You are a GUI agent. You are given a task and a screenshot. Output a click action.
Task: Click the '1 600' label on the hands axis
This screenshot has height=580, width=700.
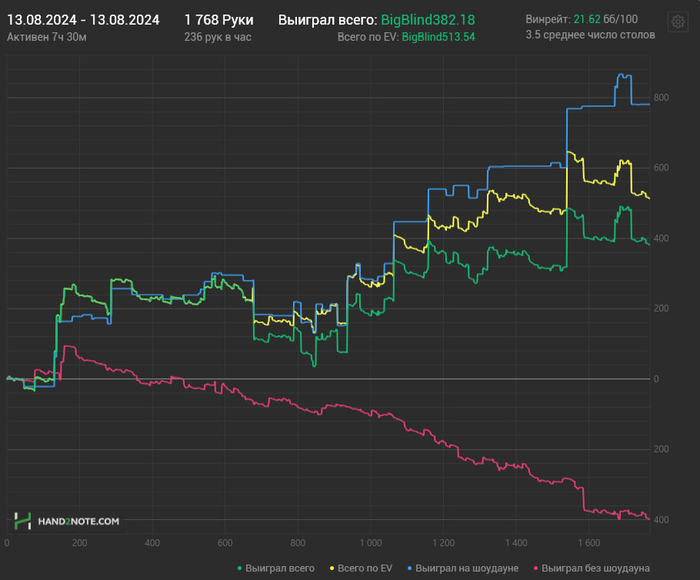pos(589,543)
